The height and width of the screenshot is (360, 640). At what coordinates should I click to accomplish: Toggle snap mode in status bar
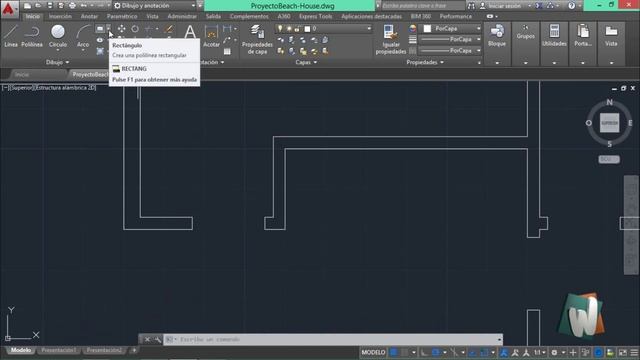(404, 352)
